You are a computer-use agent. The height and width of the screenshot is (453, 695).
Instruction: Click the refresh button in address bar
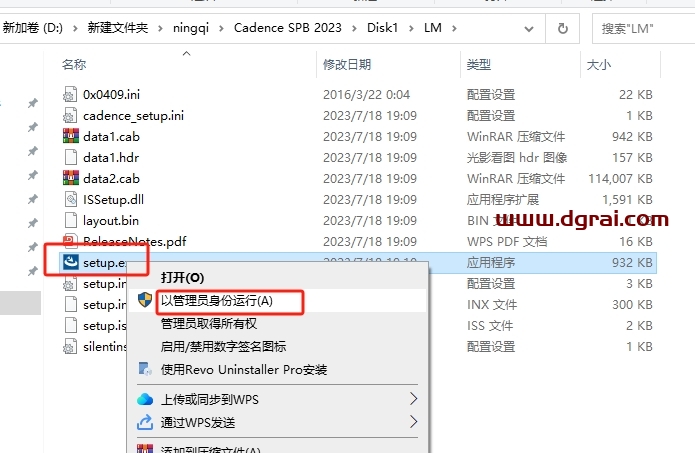pos(562,28)
